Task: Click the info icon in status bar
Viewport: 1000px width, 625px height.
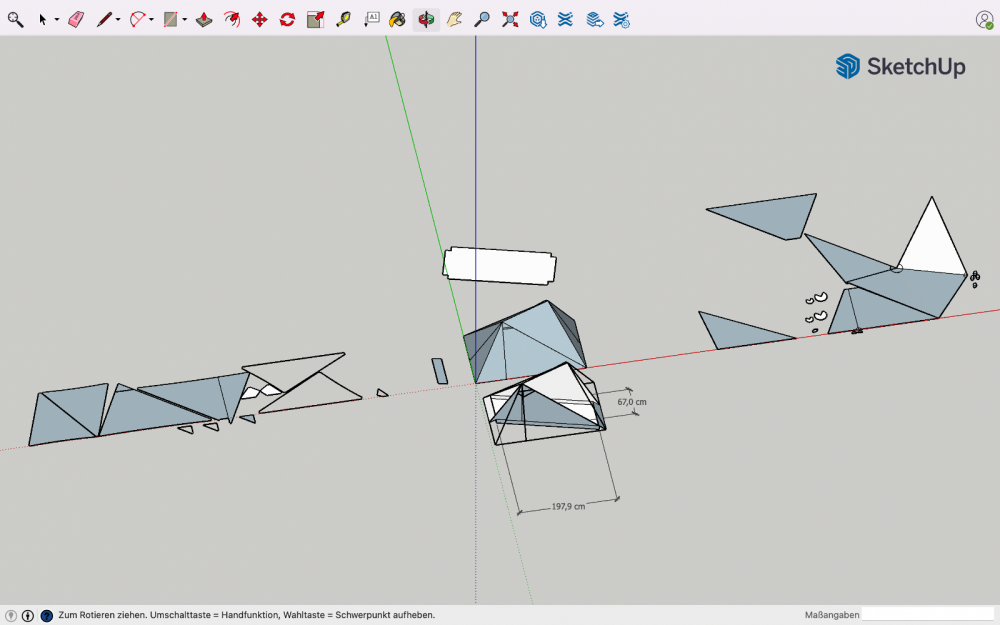Action: (x=28, y=615)
